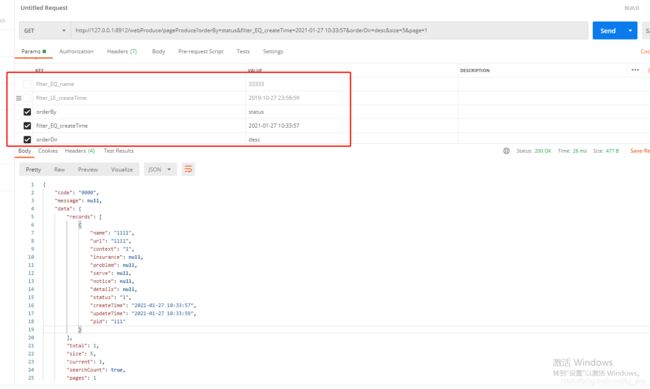Select the Visualize view button
The width and height of the screenshot is (650, 389).
tap(122, 170)
